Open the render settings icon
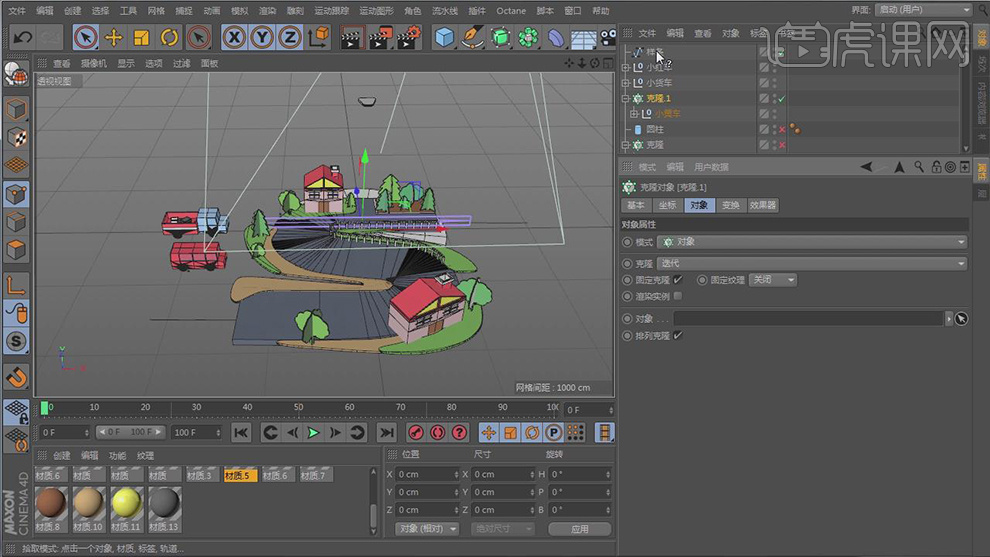The image size is (990, 557). click(x=409, y=37)
